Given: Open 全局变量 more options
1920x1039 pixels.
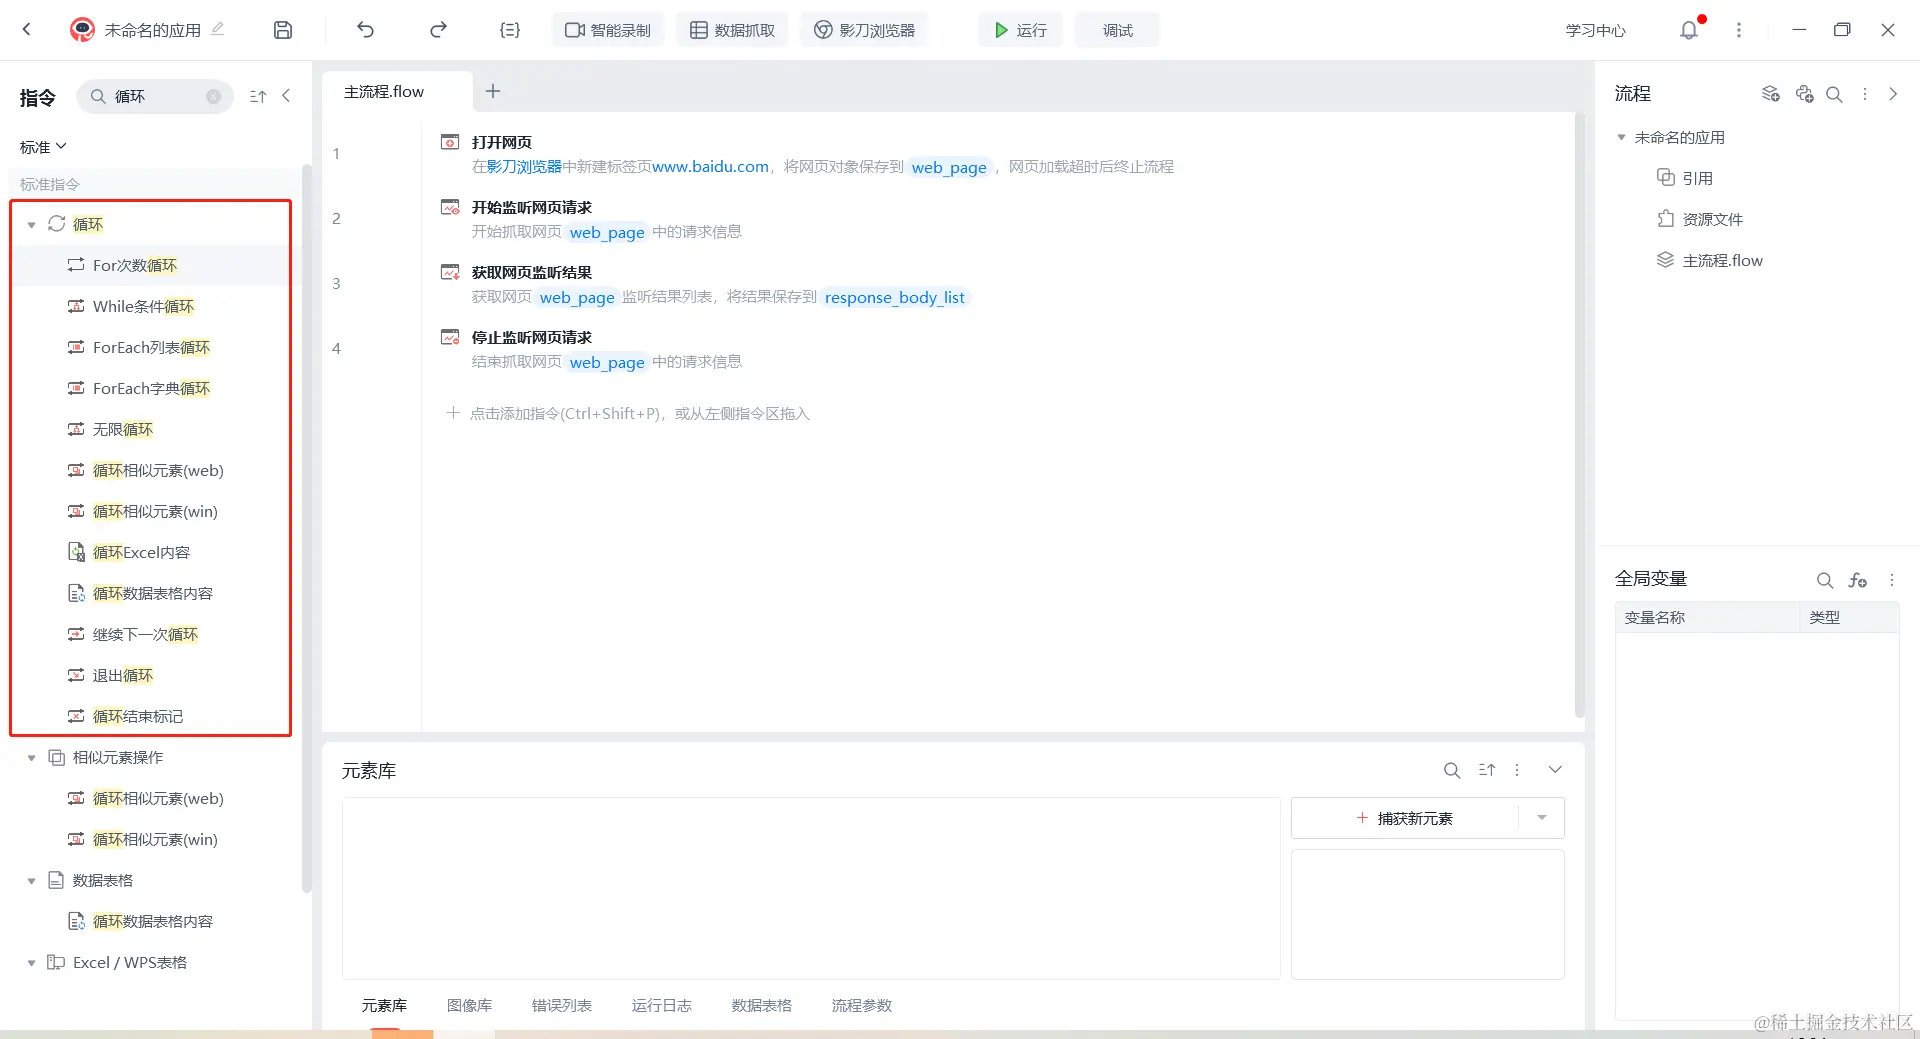Looking at the screenshot, I should pos(1892,580).
